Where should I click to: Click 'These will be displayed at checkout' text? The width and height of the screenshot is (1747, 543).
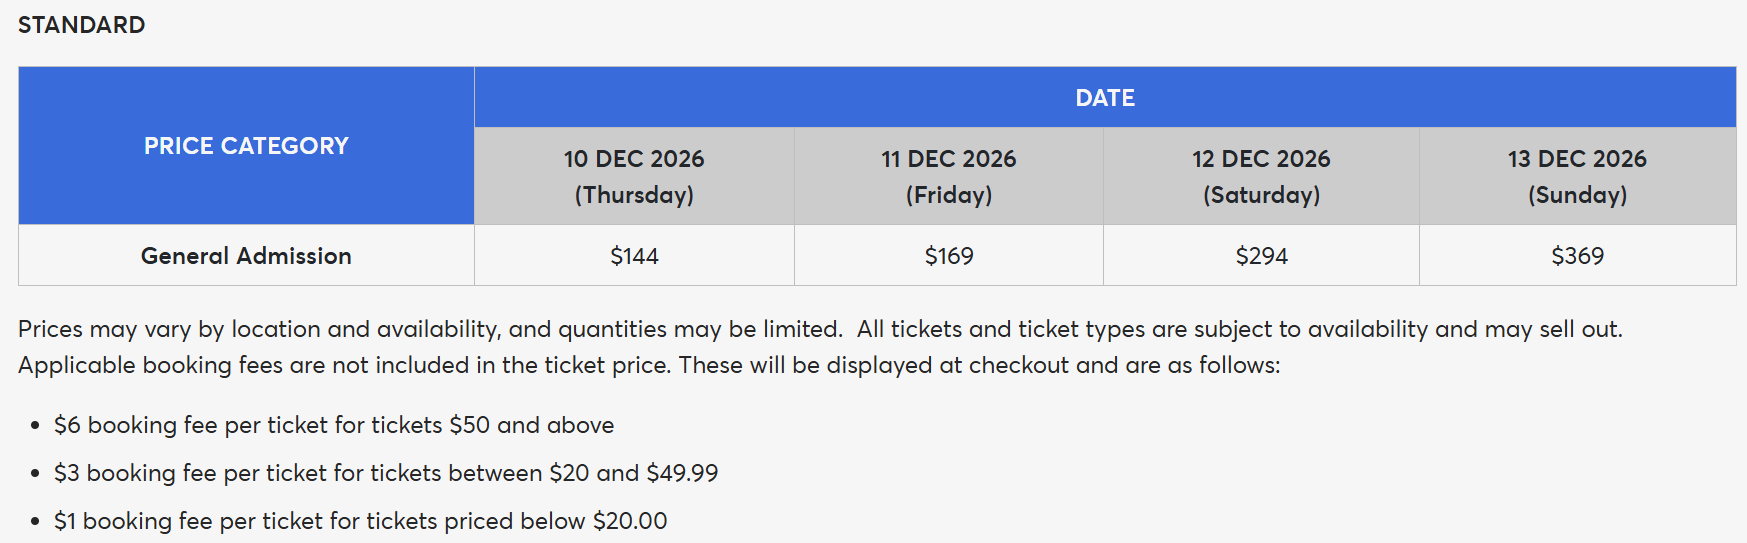coord(979,365)
